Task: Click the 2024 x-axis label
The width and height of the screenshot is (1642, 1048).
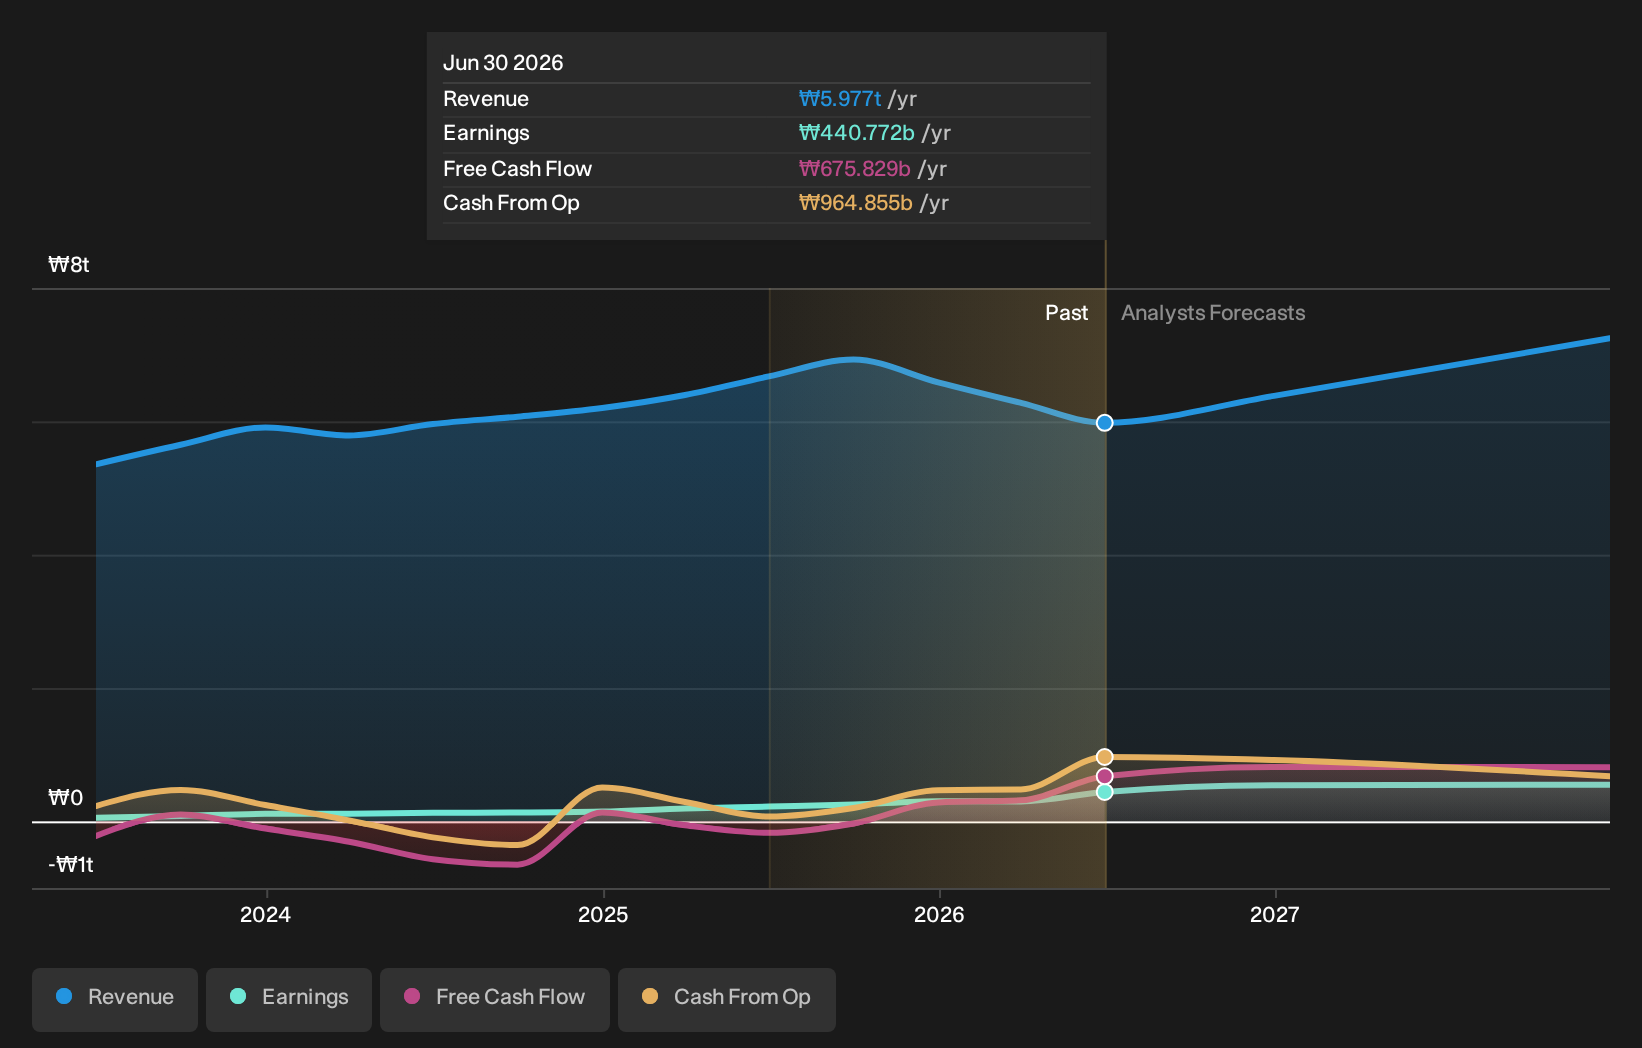Action: point(265,914)
